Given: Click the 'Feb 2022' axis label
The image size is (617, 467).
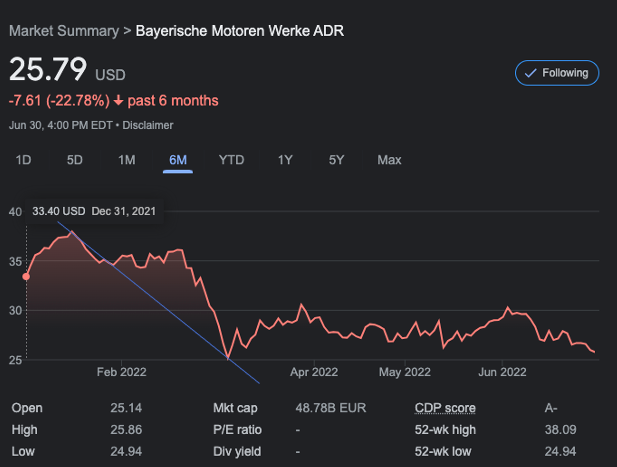Looking at the screenshot, I should pyautogui.click(x=121, y=372).
